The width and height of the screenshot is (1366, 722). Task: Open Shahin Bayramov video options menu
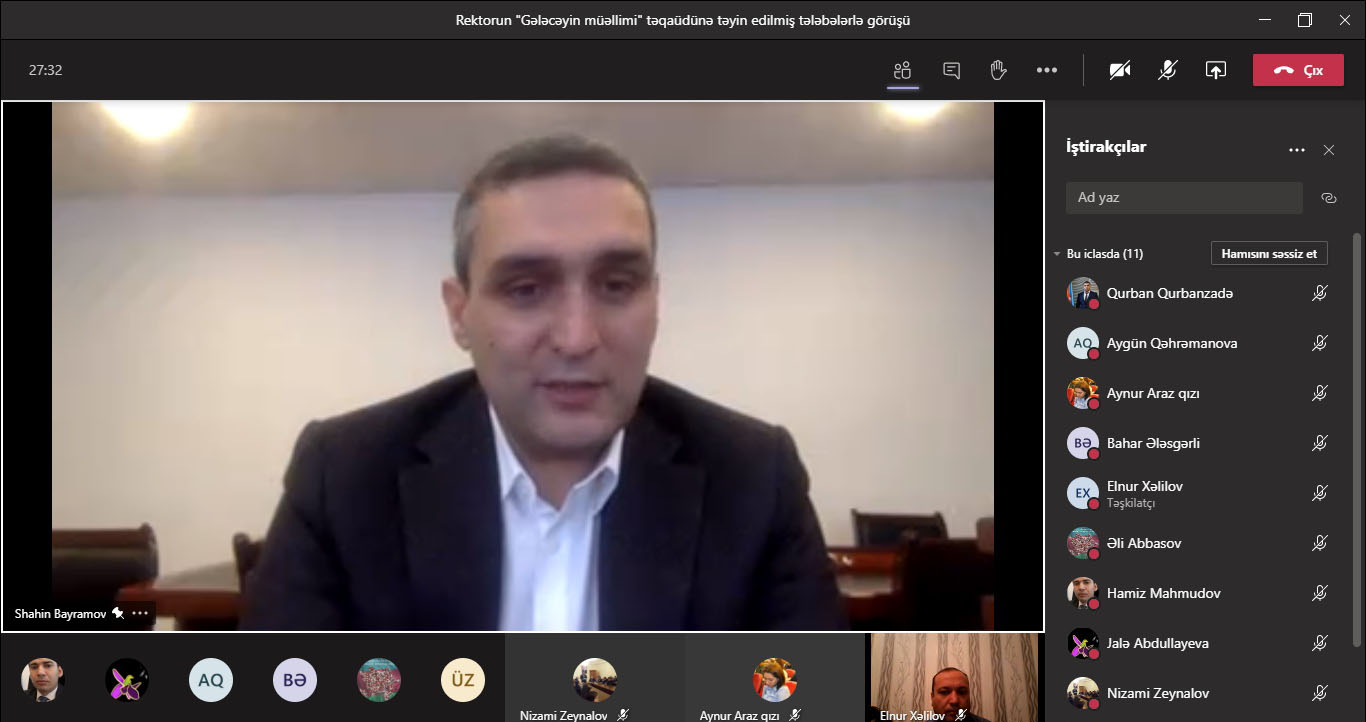click(140, 613)
